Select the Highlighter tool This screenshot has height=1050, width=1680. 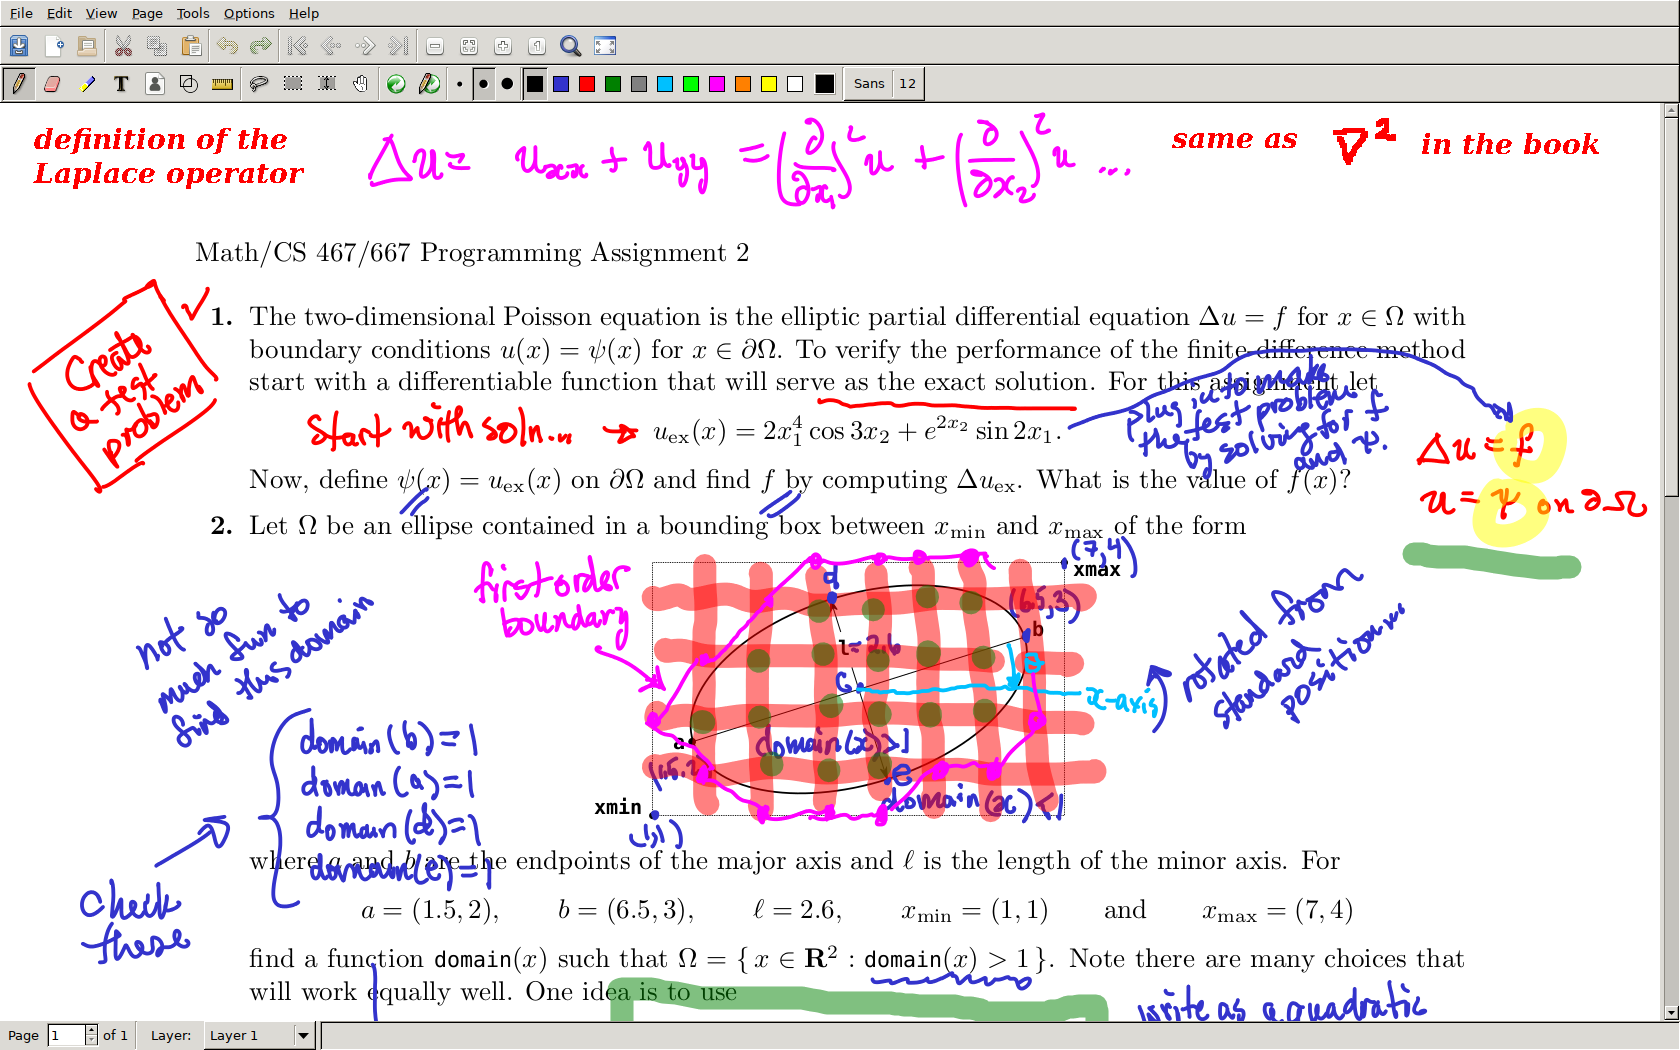click(x=88, y=84)
